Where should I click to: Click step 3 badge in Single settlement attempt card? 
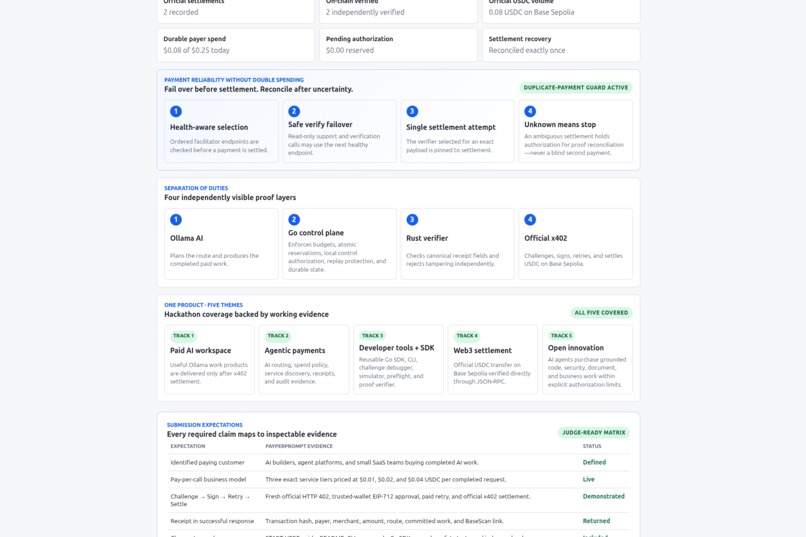pos(412,111)
